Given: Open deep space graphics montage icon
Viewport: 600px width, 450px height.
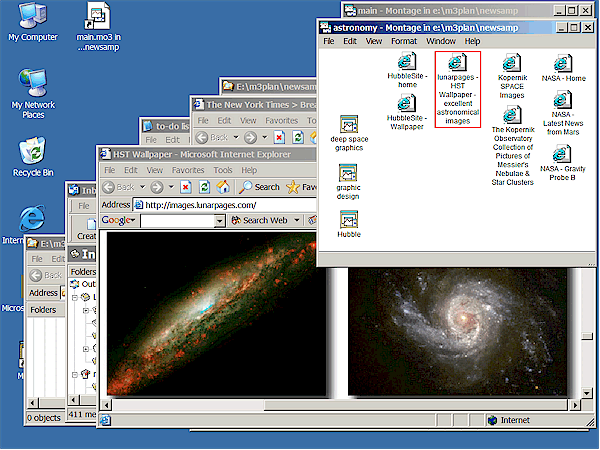Looking at the screenshot, I should (349, 133).
